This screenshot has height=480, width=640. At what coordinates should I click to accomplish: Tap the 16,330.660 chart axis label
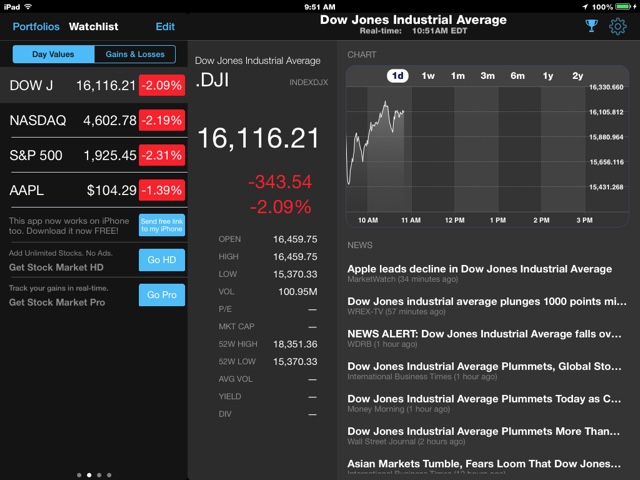pyautogui.click(x=606, y=87)
